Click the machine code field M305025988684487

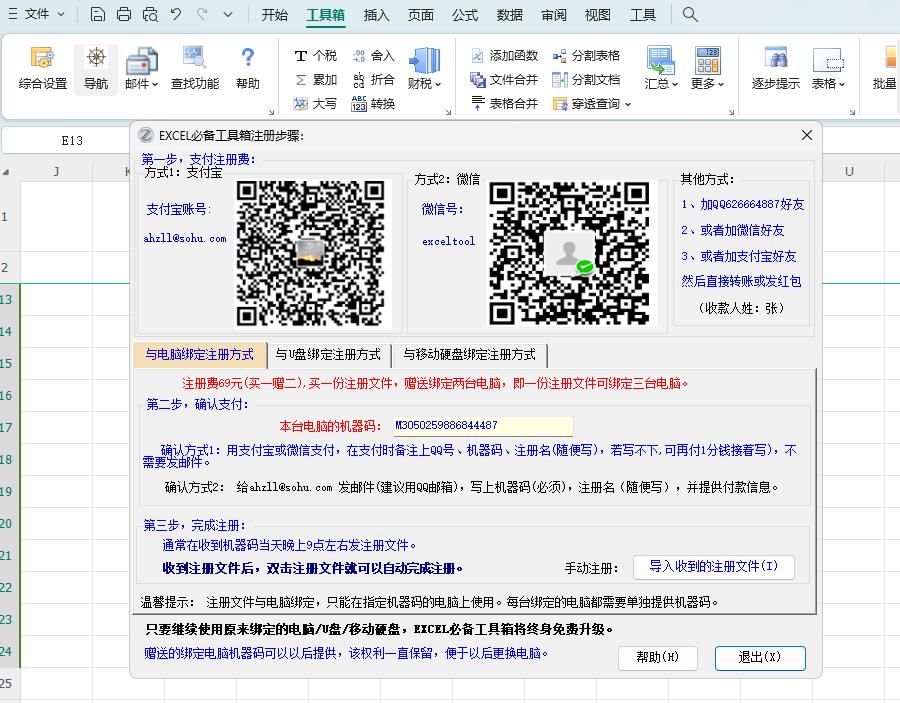coord(483,426)
